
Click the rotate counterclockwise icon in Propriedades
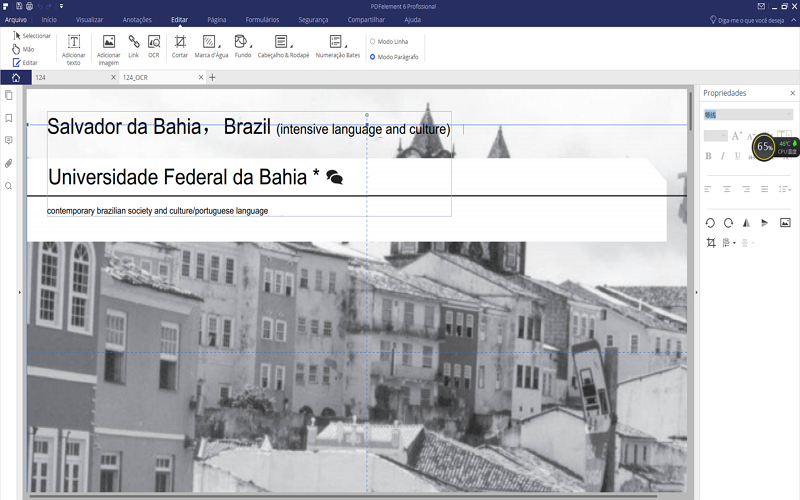click(x=710, y=222)
